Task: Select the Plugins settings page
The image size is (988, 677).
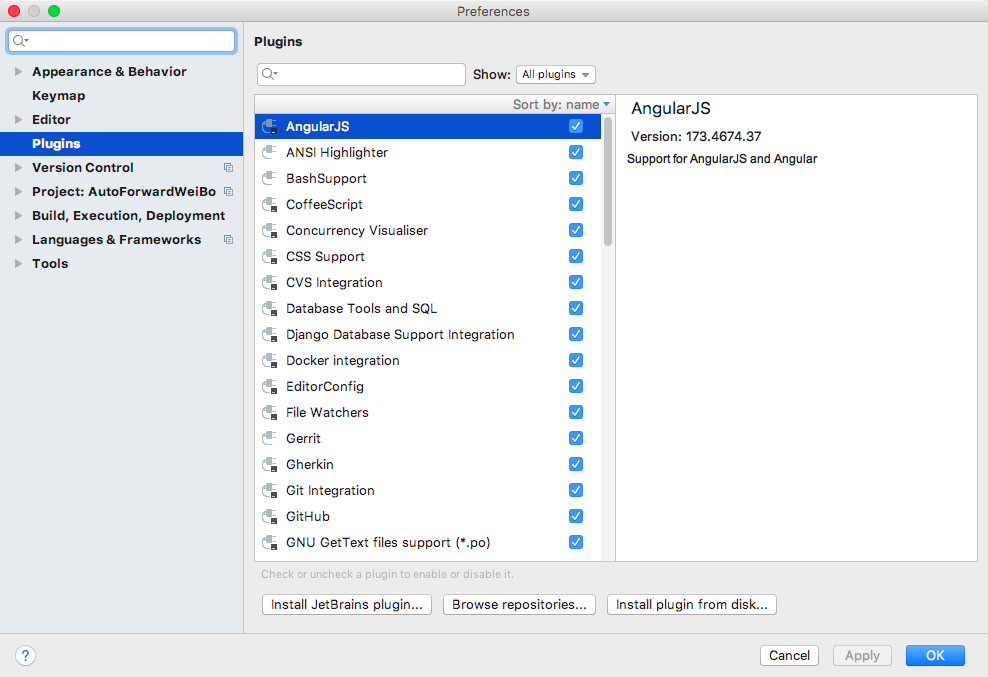Action: pos(122,144)
